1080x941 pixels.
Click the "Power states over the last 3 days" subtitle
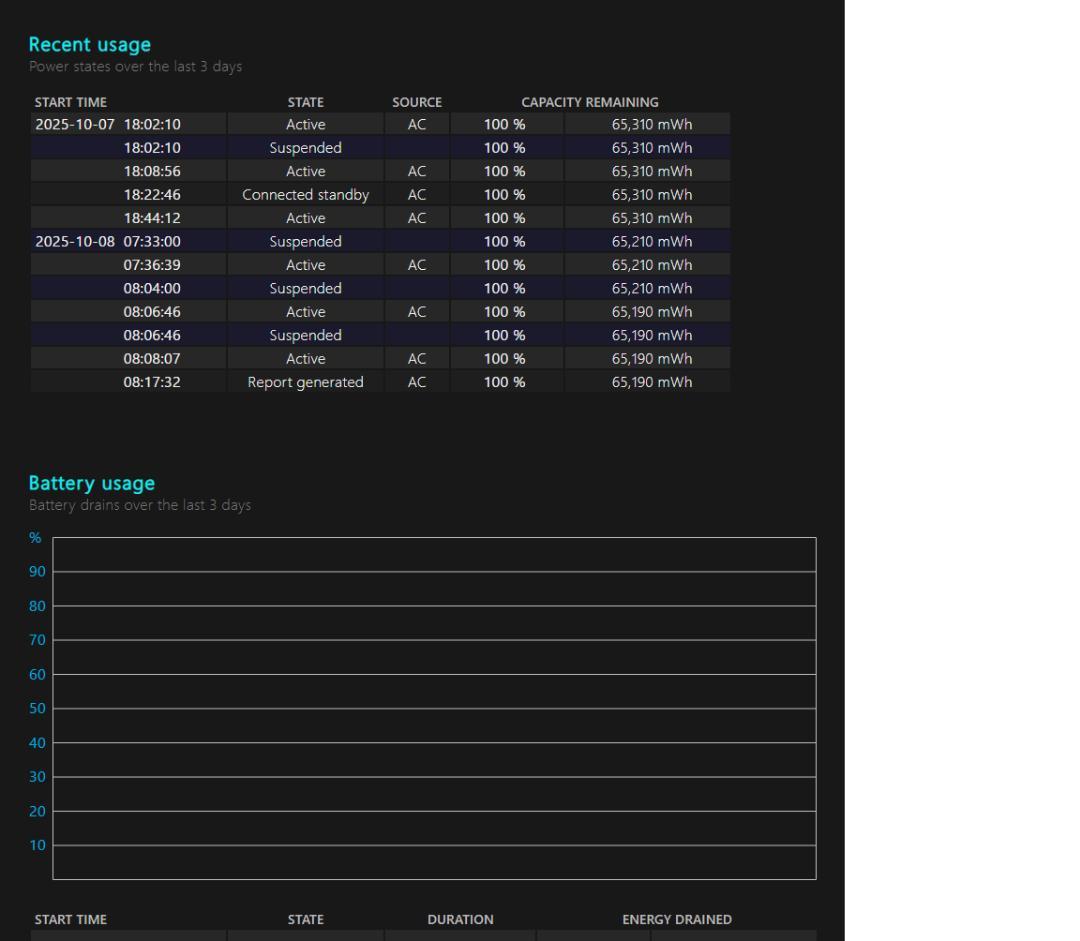tap(135, 67)
